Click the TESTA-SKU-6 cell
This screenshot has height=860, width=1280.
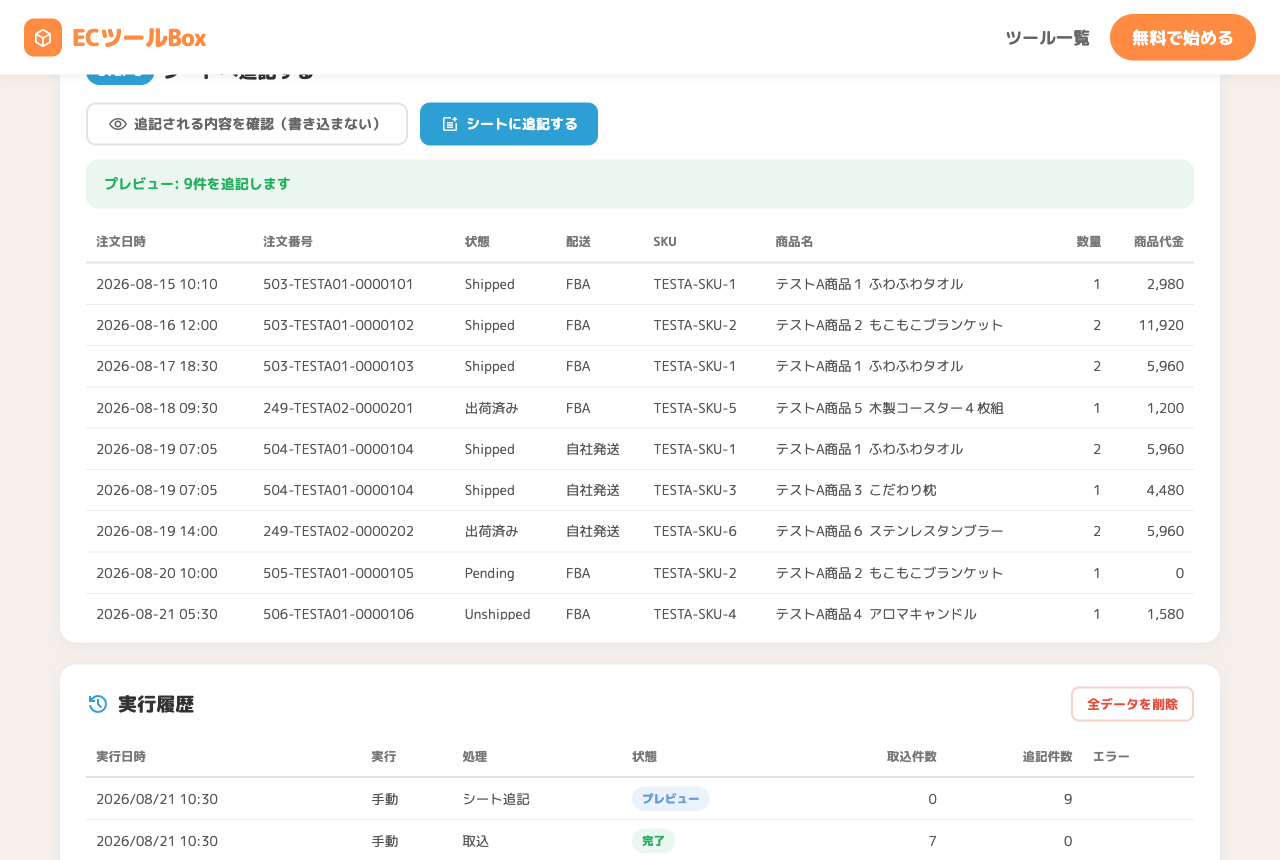695,531
